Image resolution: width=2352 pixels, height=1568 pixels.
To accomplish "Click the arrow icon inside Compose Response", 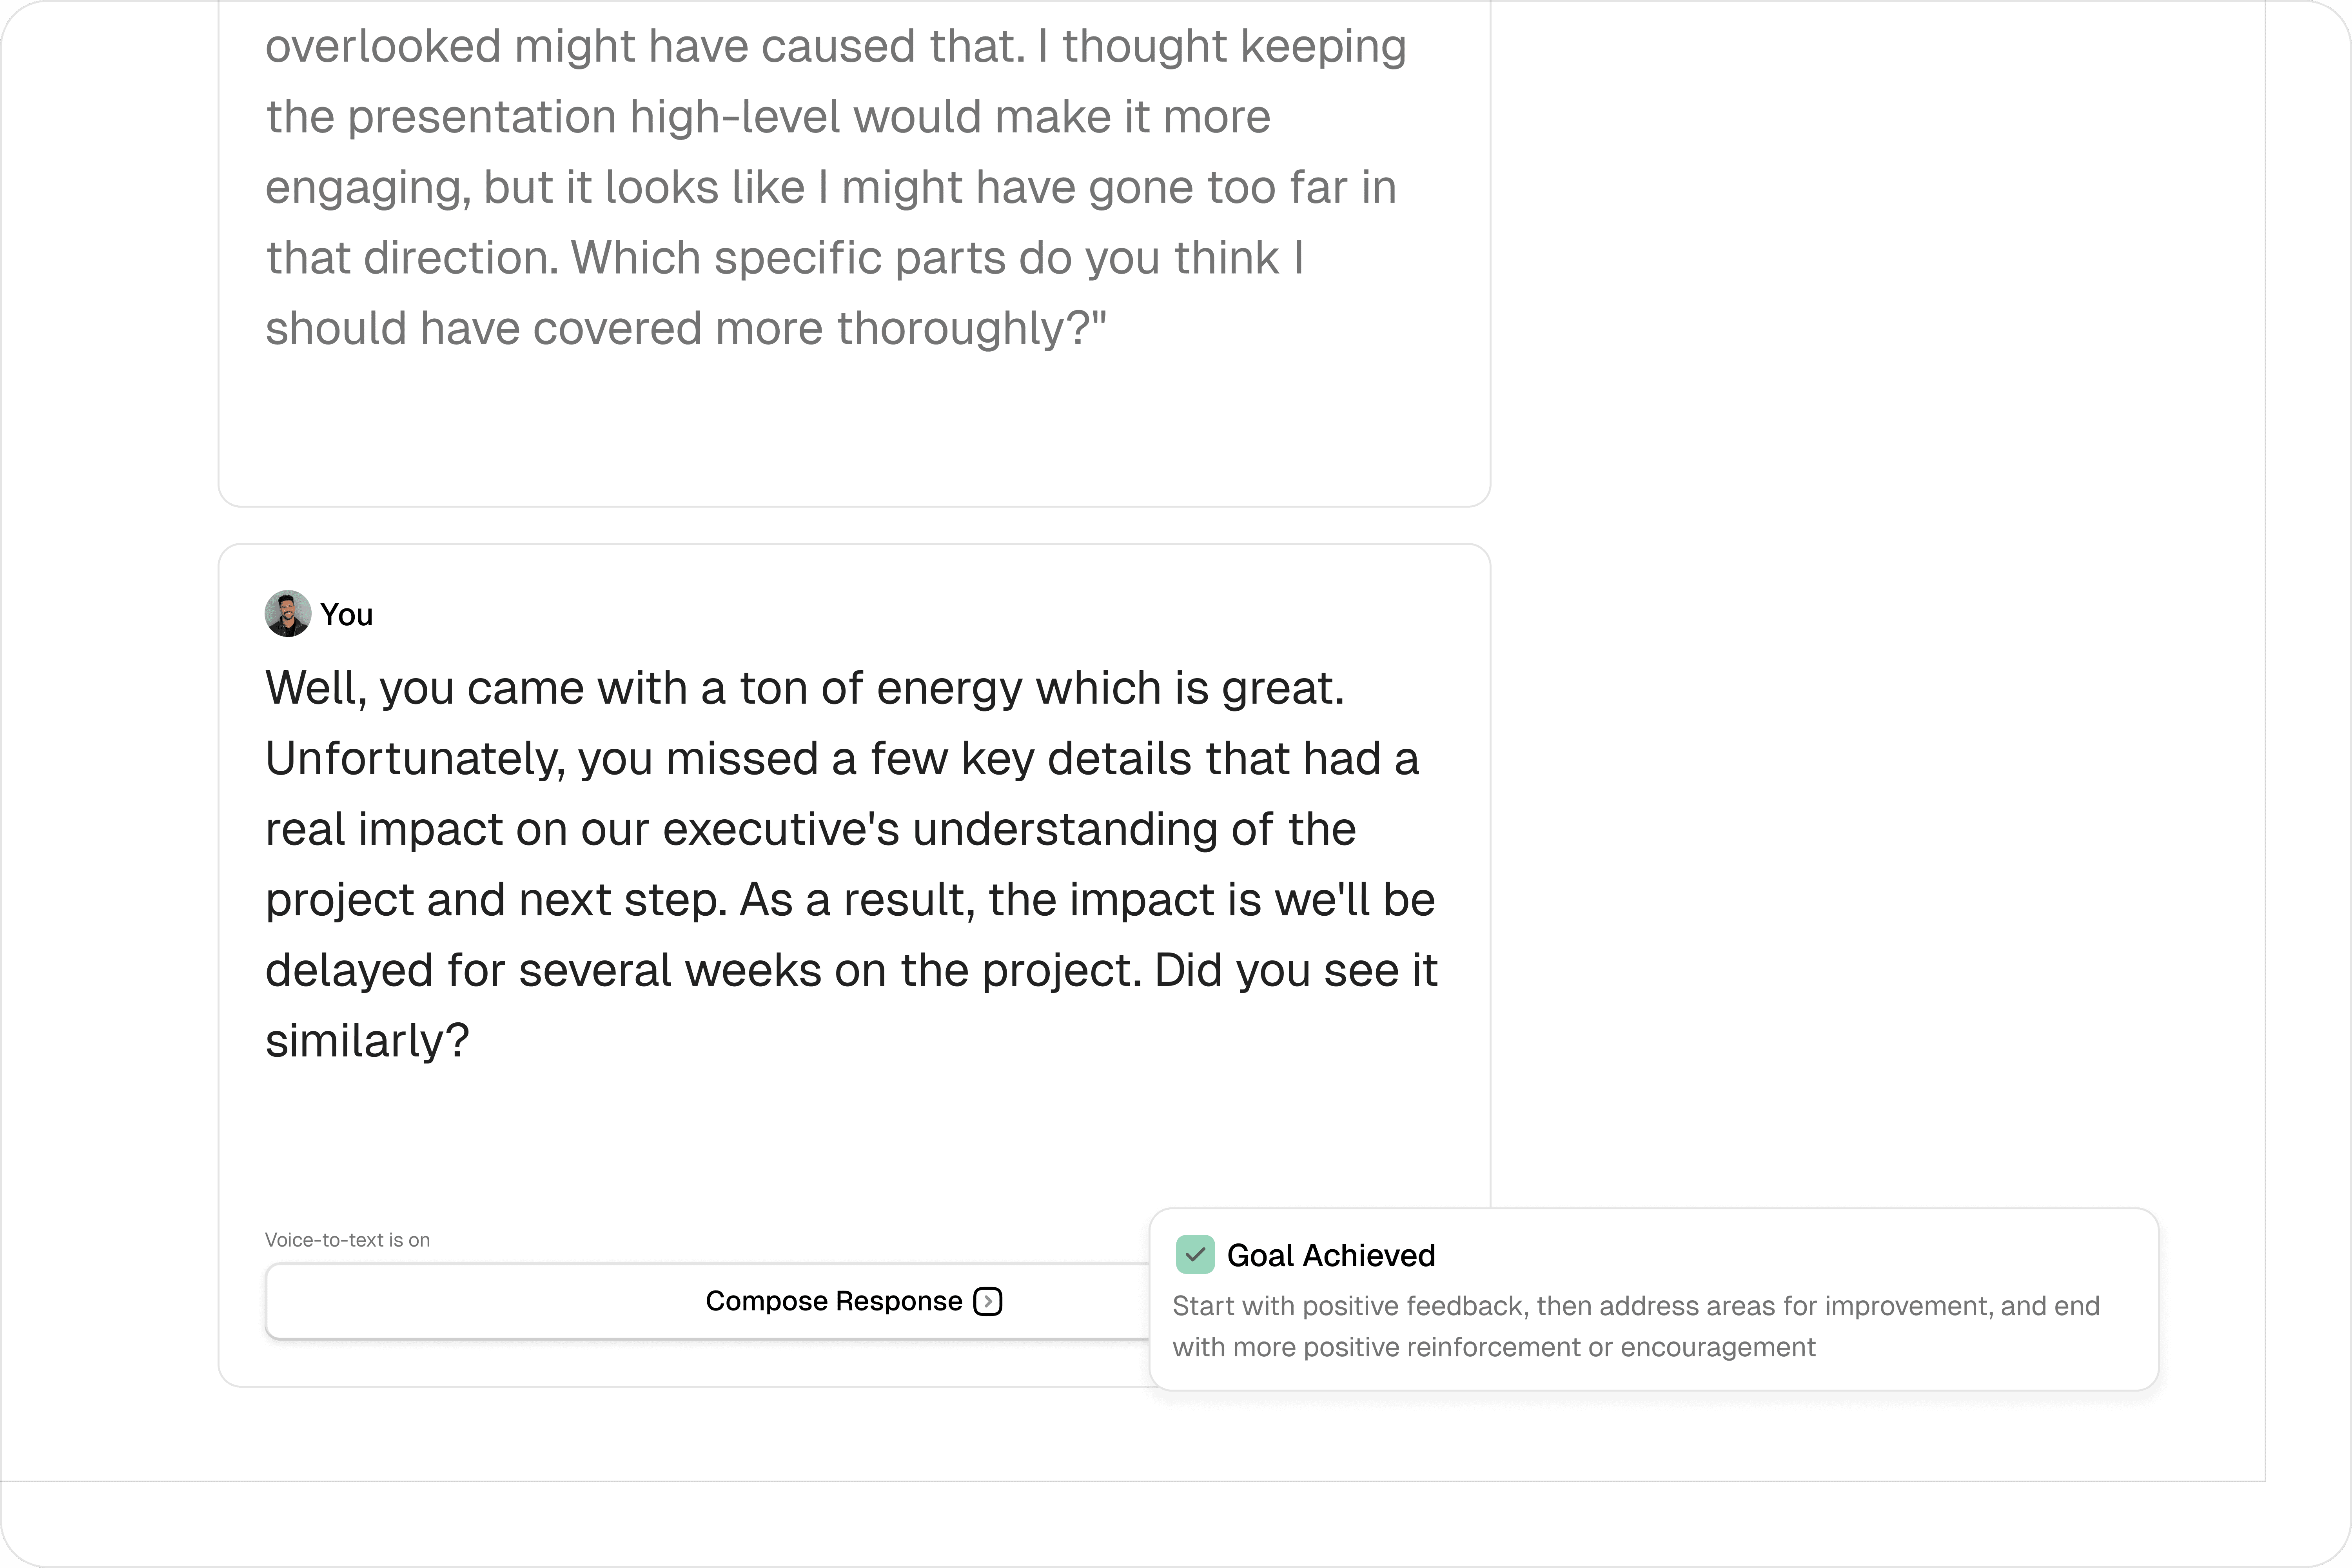I will click(x=988, y=1301).
